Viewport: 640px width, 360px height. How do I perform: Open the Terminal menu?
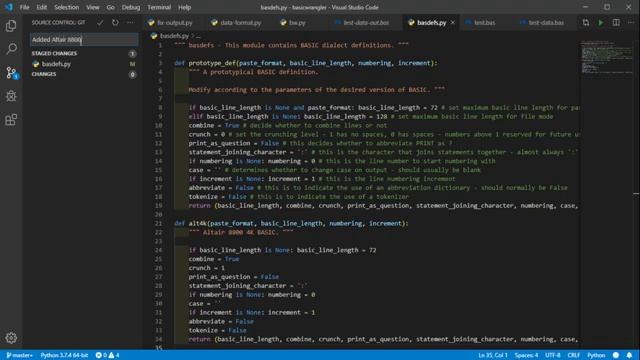click(159, 7)
